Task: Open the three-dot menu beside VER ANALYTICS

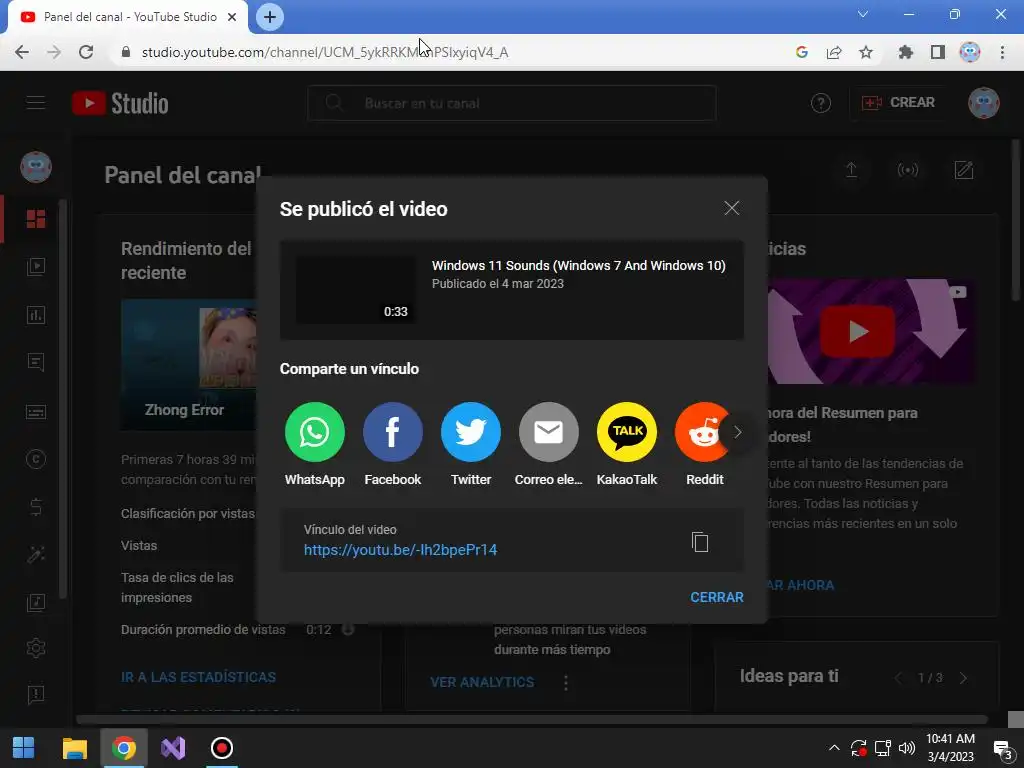Action: tap(566, 683)
